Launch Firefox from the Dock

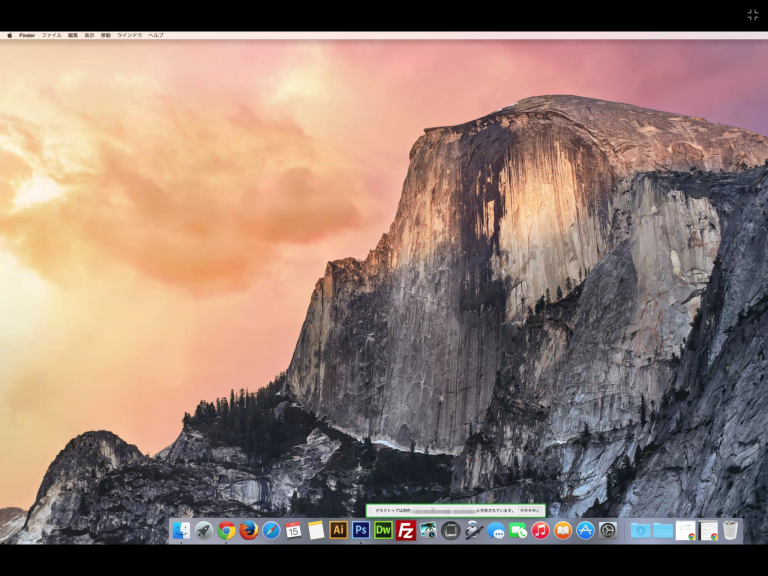(249, 530)
